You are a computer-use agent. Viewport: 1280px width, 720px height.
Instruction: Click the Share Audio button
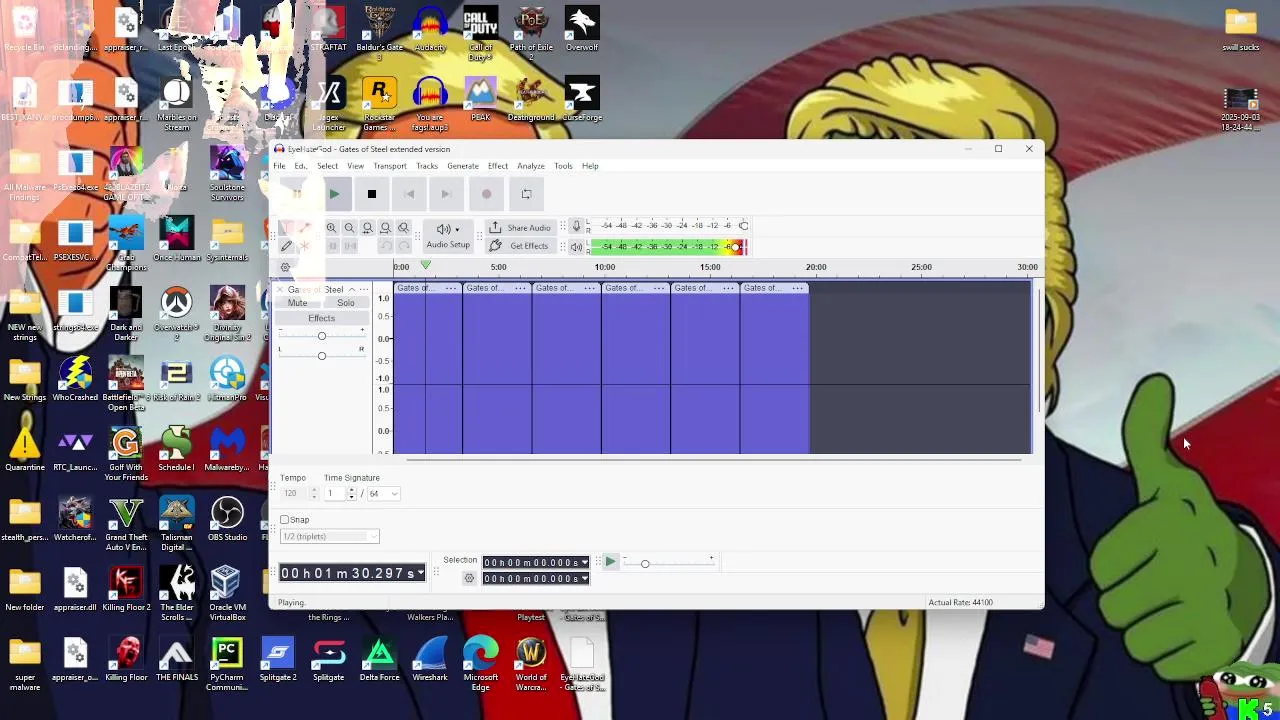pos(519,228)
